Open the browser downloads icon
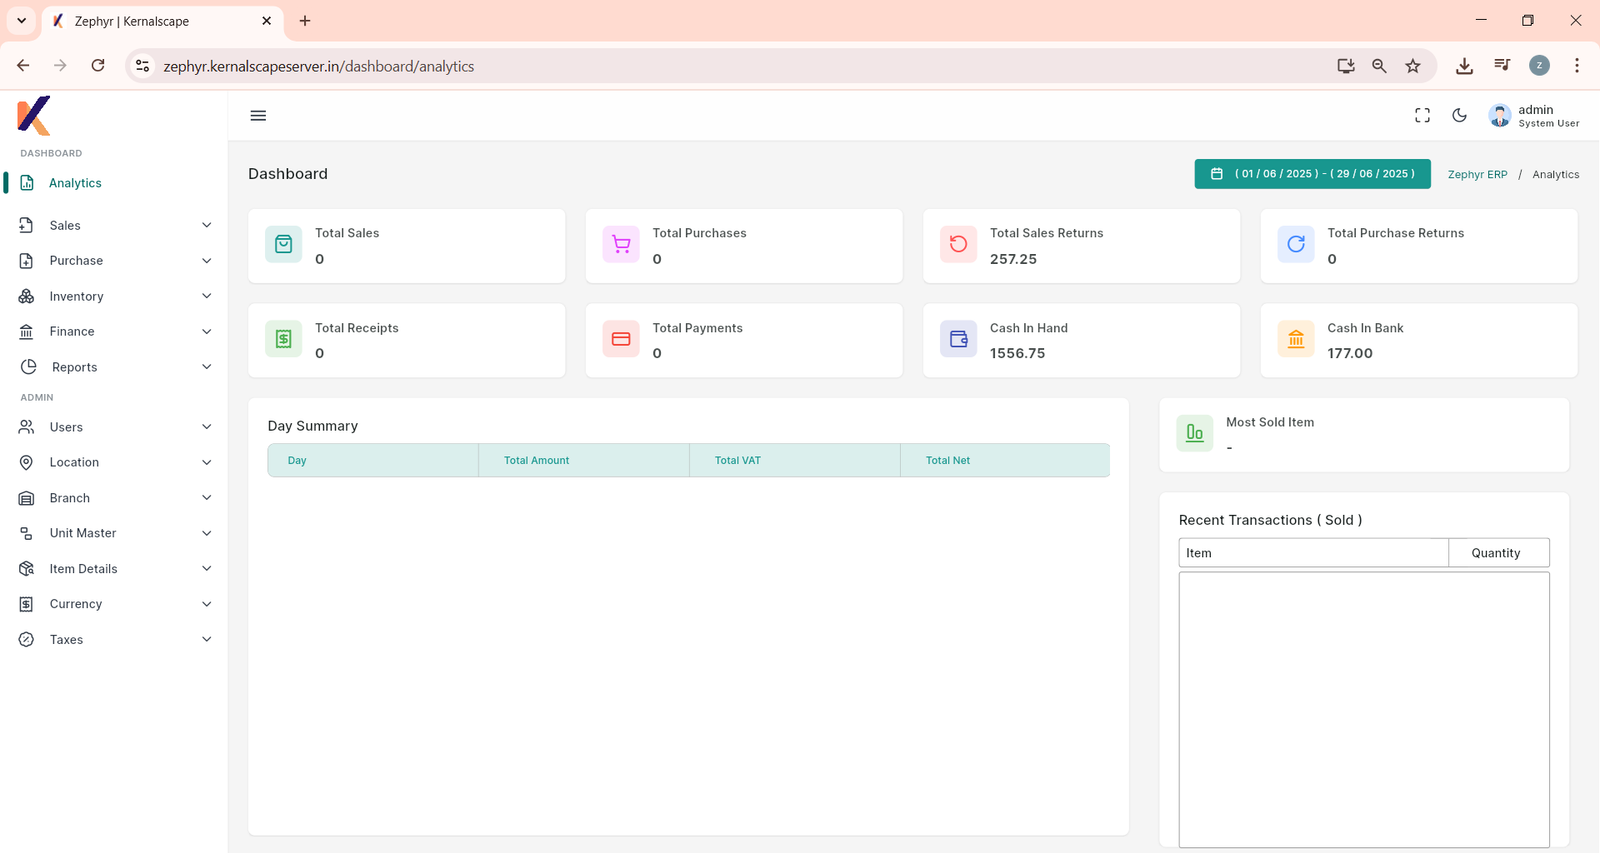Image resolution: width=1600 pixels, height=853 pixels. tap(1464, 66)
